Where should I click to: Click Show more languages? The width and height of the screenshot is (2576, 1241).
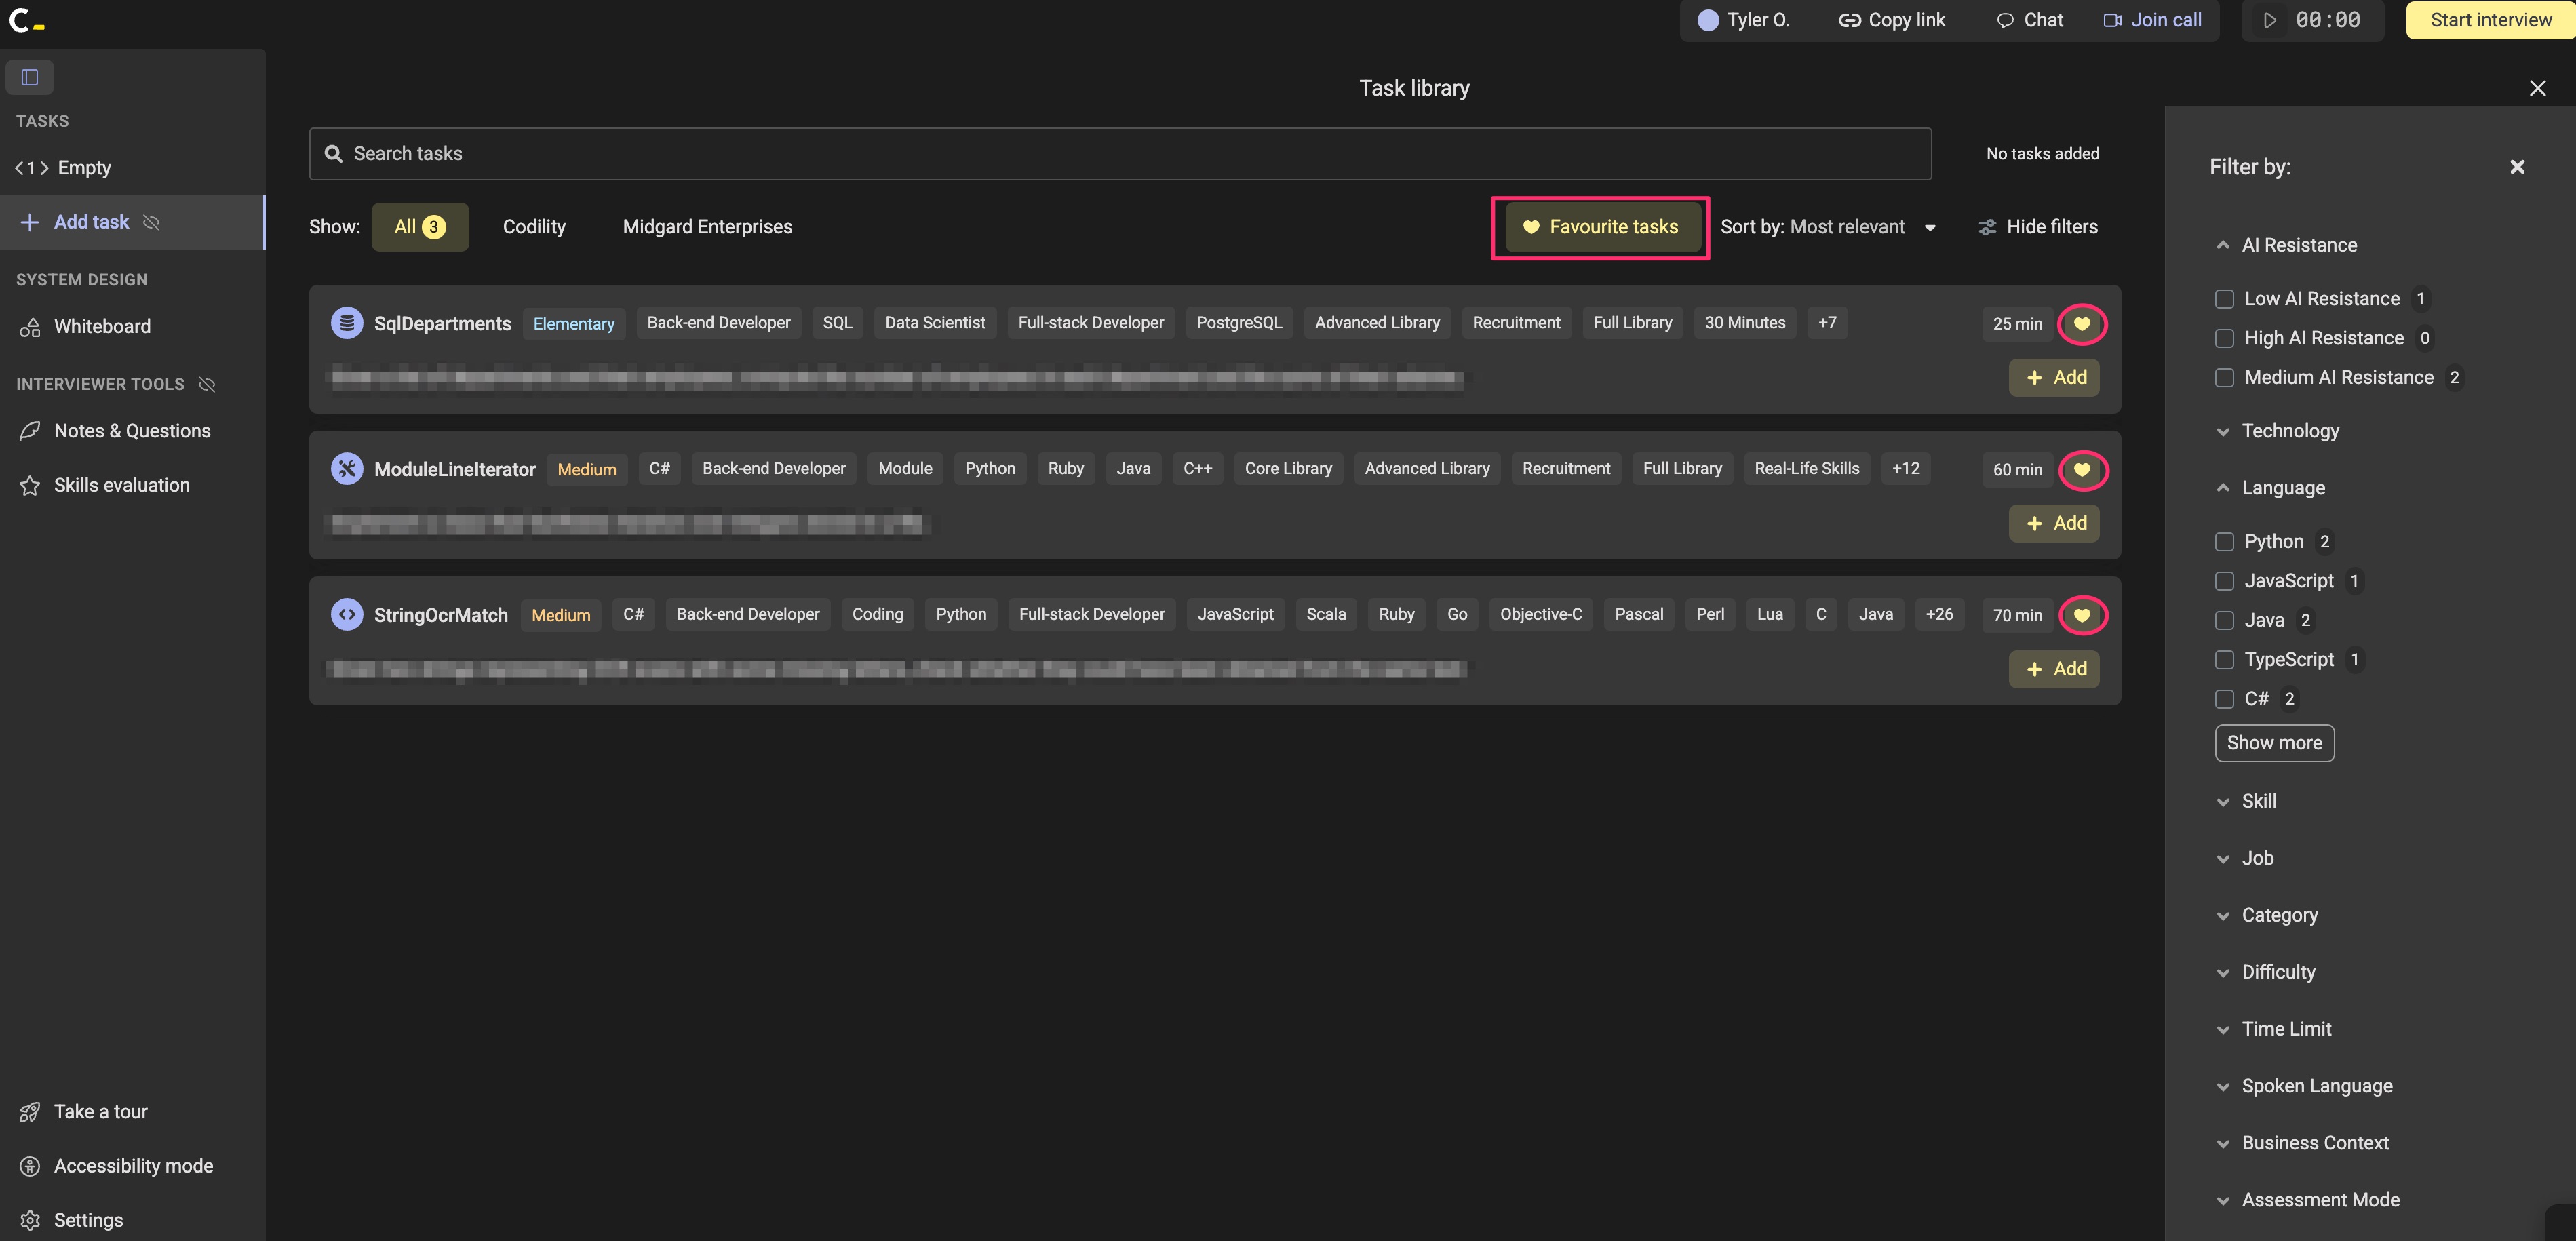pyautogui.click(x=2274, y=743)
